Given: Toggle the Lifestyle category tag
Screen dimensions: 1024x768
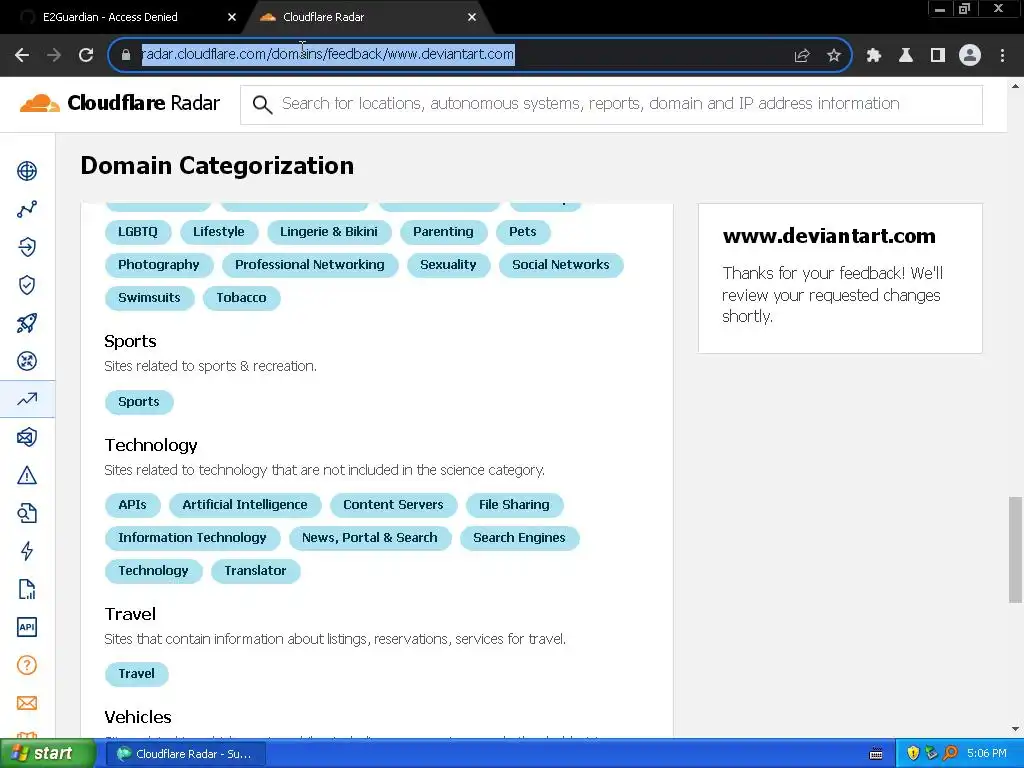Looking at the screenshot, I should coord(219,232).
